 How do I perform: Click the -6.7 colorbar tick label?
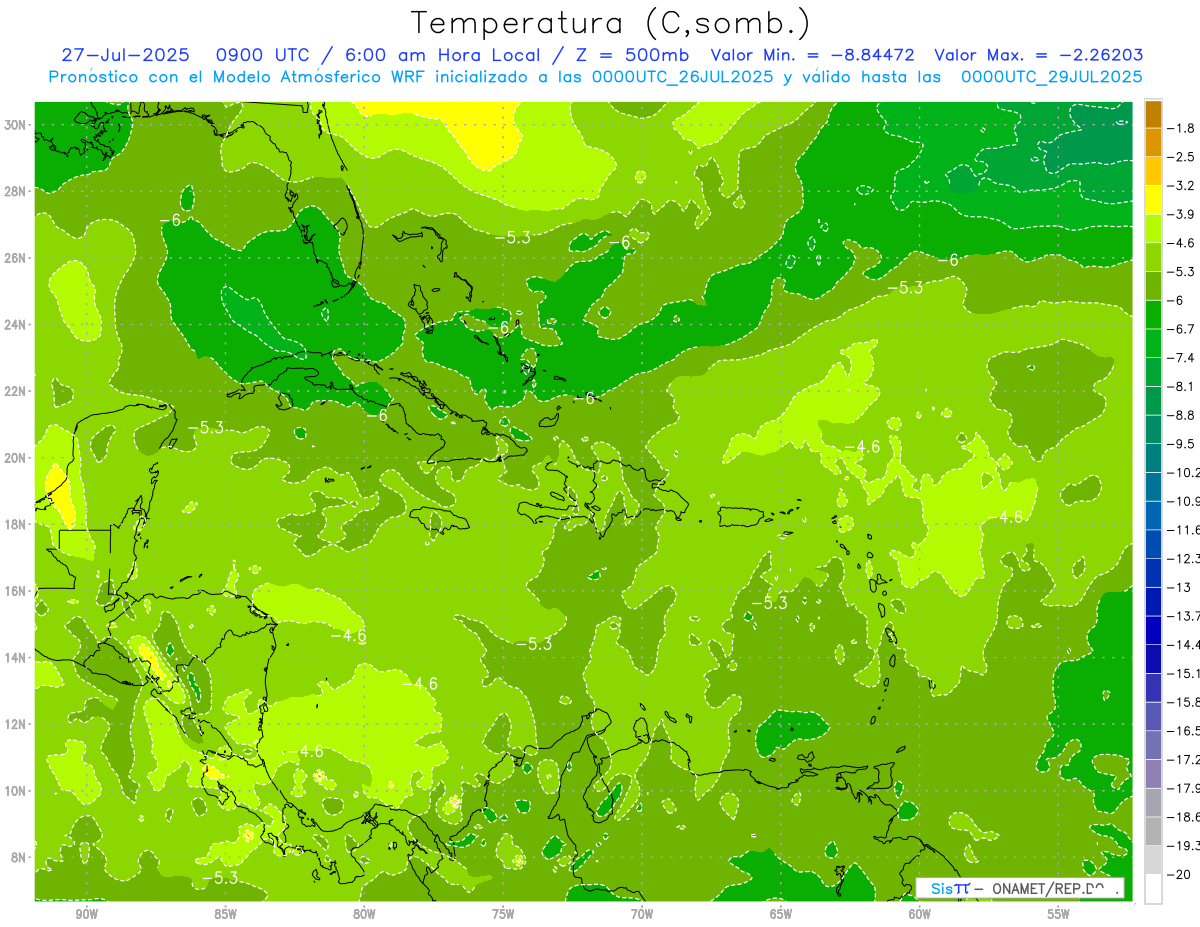coord(1183,330)
